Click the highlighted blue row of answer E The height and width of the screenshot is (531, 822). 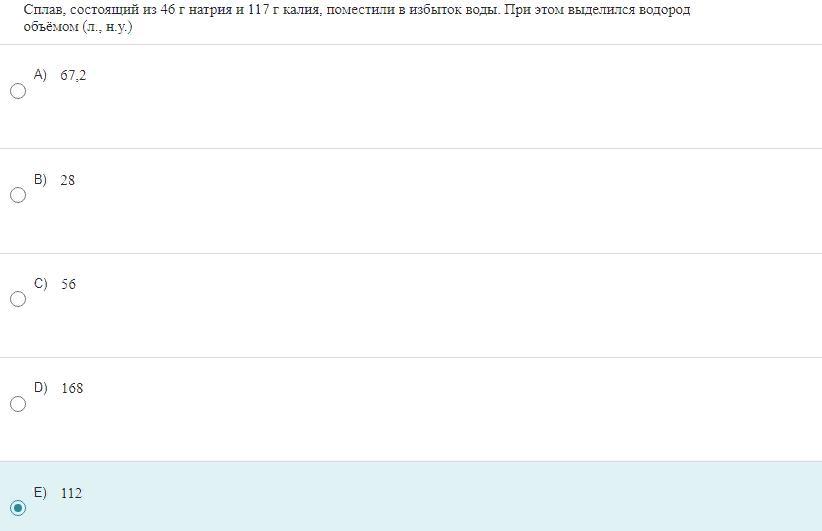[x=411, y=496]
